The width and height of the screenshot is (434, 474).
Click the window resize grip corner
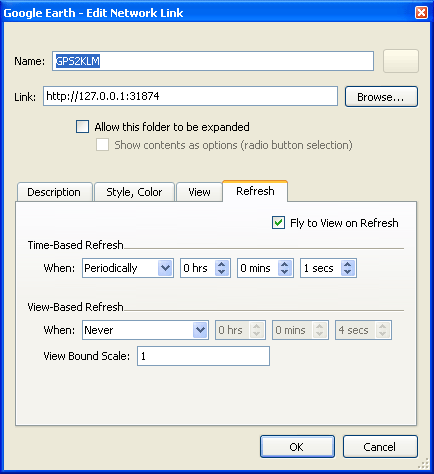[424, 464]
